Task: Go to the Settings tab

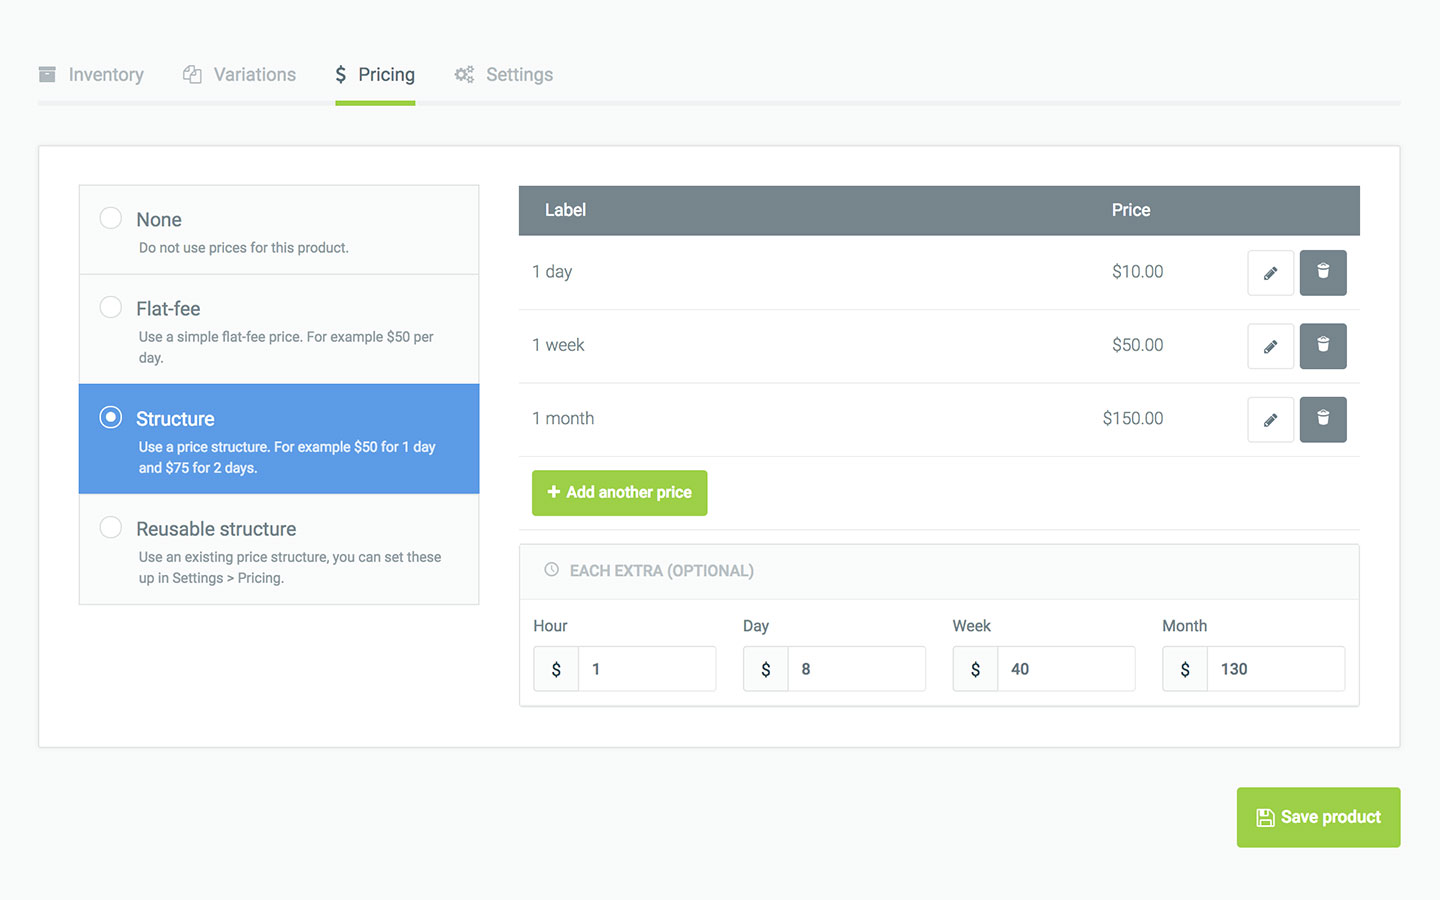Action: (x=504, y=75)
